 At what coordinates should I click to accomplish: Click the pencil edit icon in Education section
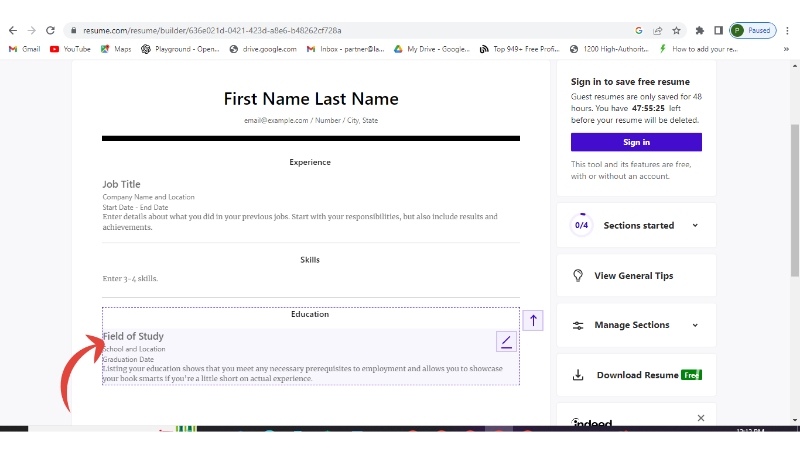[507, 343]
